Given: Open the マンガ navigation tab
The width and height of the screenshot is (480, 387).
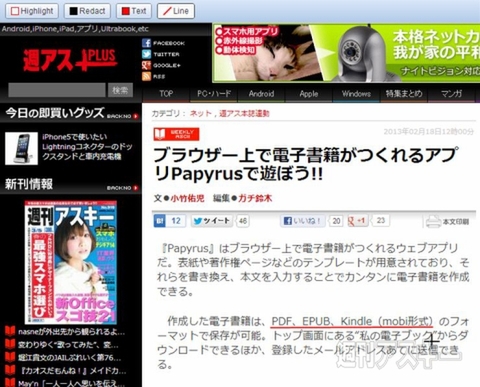Looking at the screenshot, I should (x=451, y=94).
